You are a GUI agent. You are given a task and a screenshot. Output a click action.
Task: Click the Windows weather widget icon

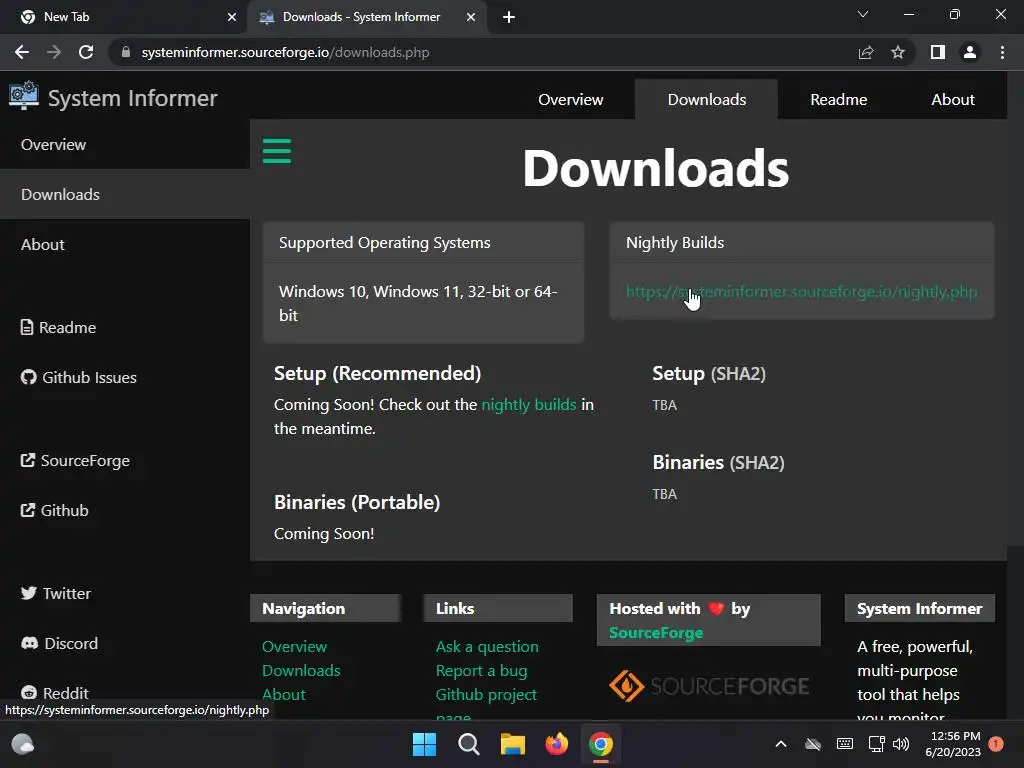click(23, 744)
